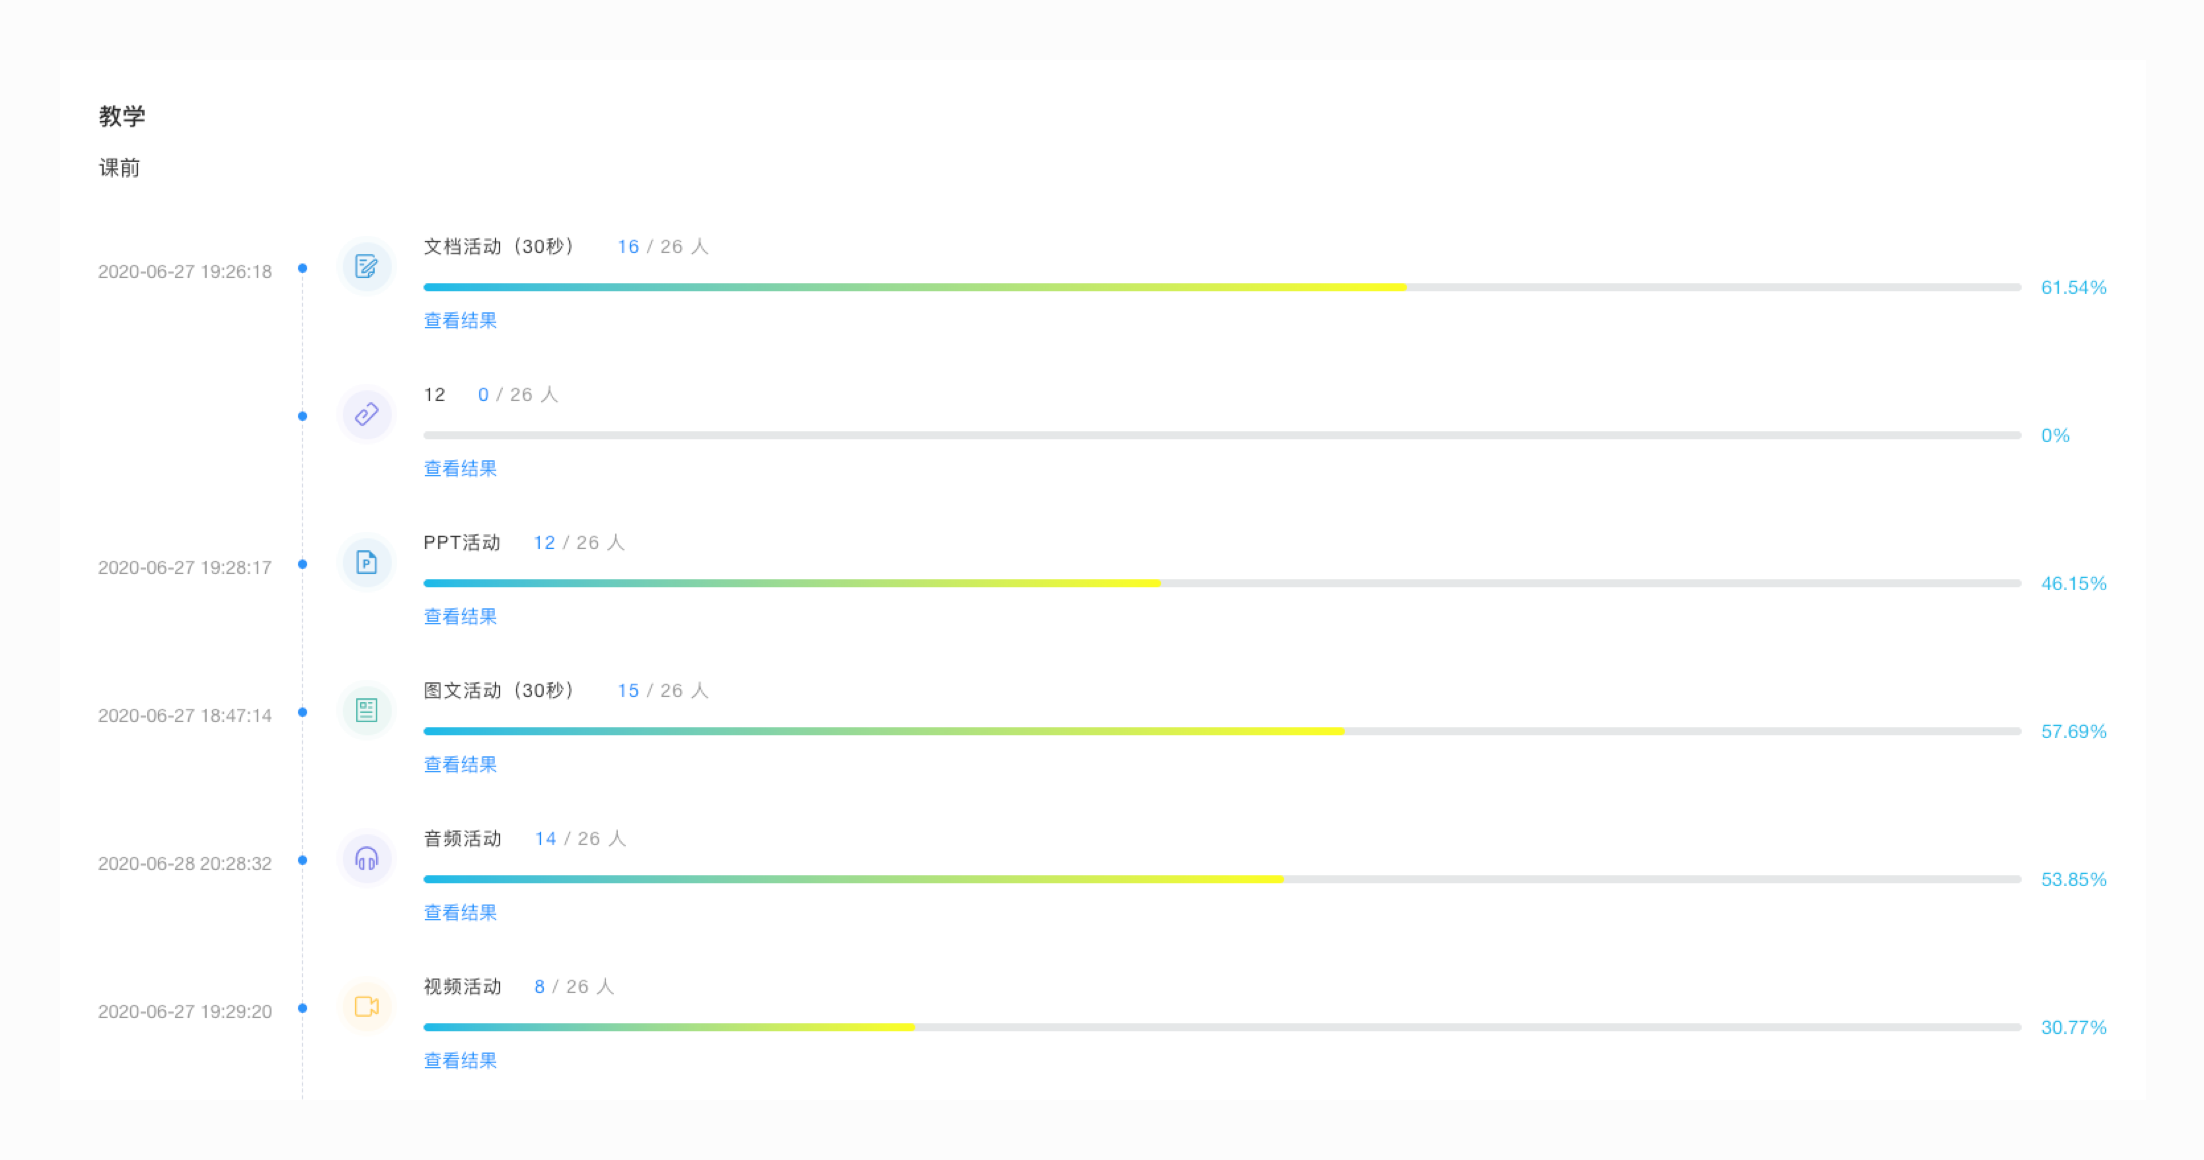Click the audio activity headphones icon
Screen dimensions: 2204x1160
point(366,859)
